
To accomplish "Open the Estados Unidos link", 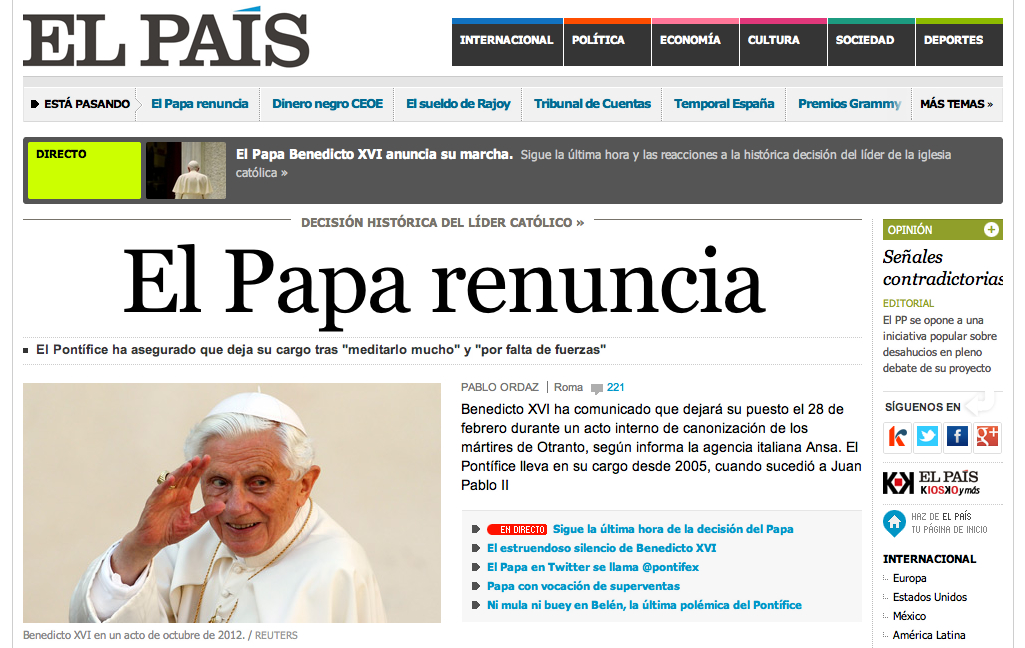I will 930,597.
